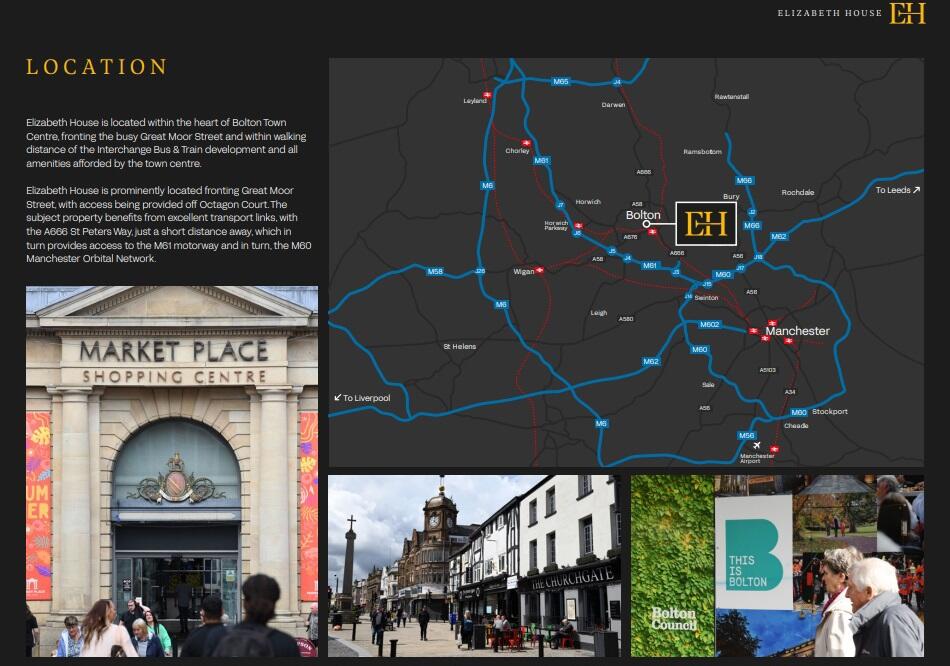Open The Churchgate street photo
Screen dimensions: 950x666
point(474,565)
